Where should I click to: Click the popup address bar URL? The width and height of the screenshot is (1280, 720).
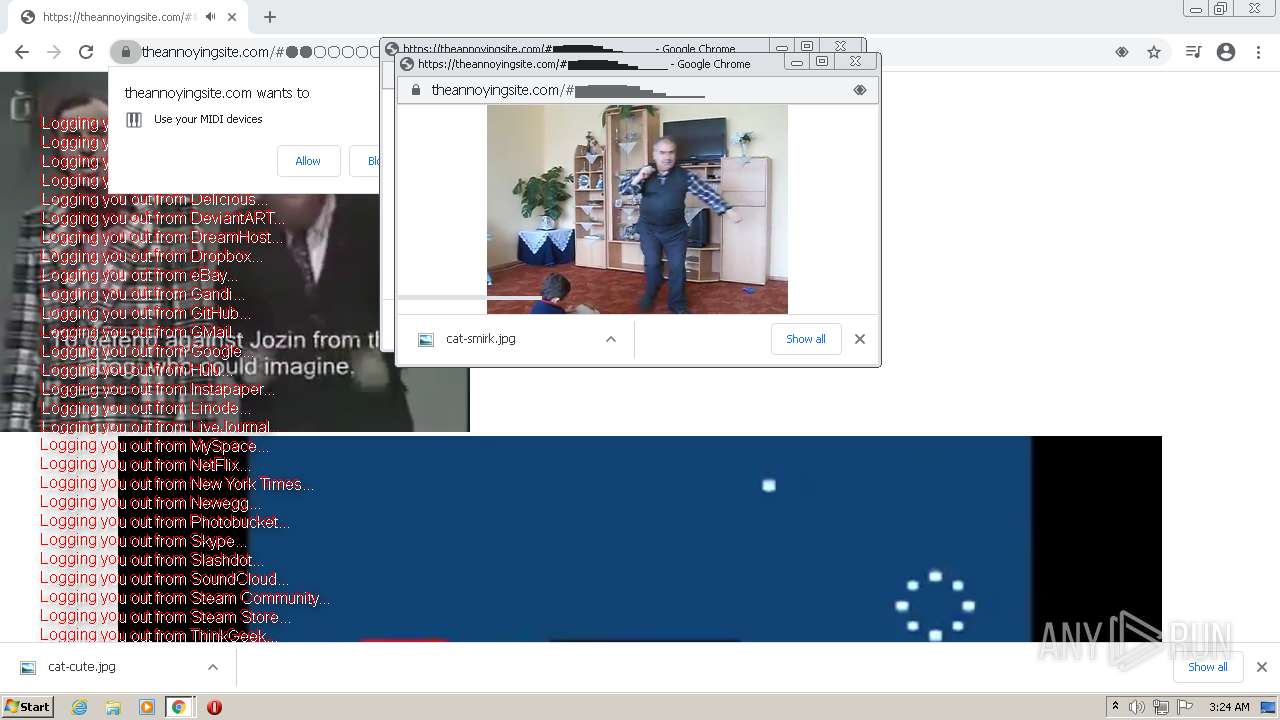(567, 90)
